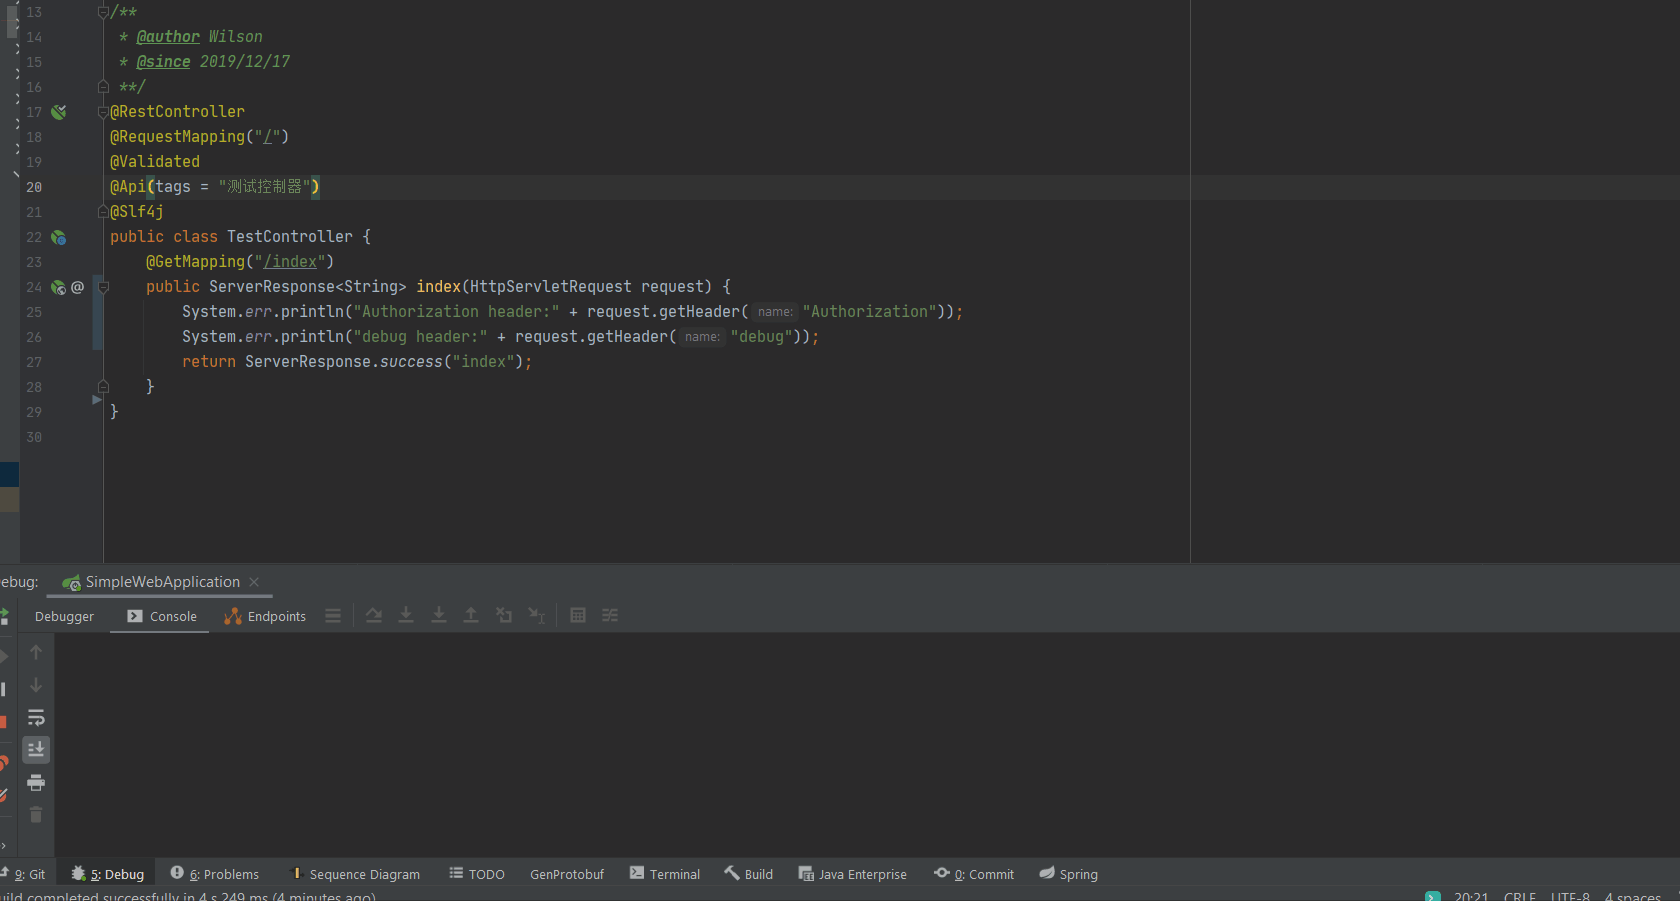
Task: Switch to the Console tab
Action: point(162,616)
